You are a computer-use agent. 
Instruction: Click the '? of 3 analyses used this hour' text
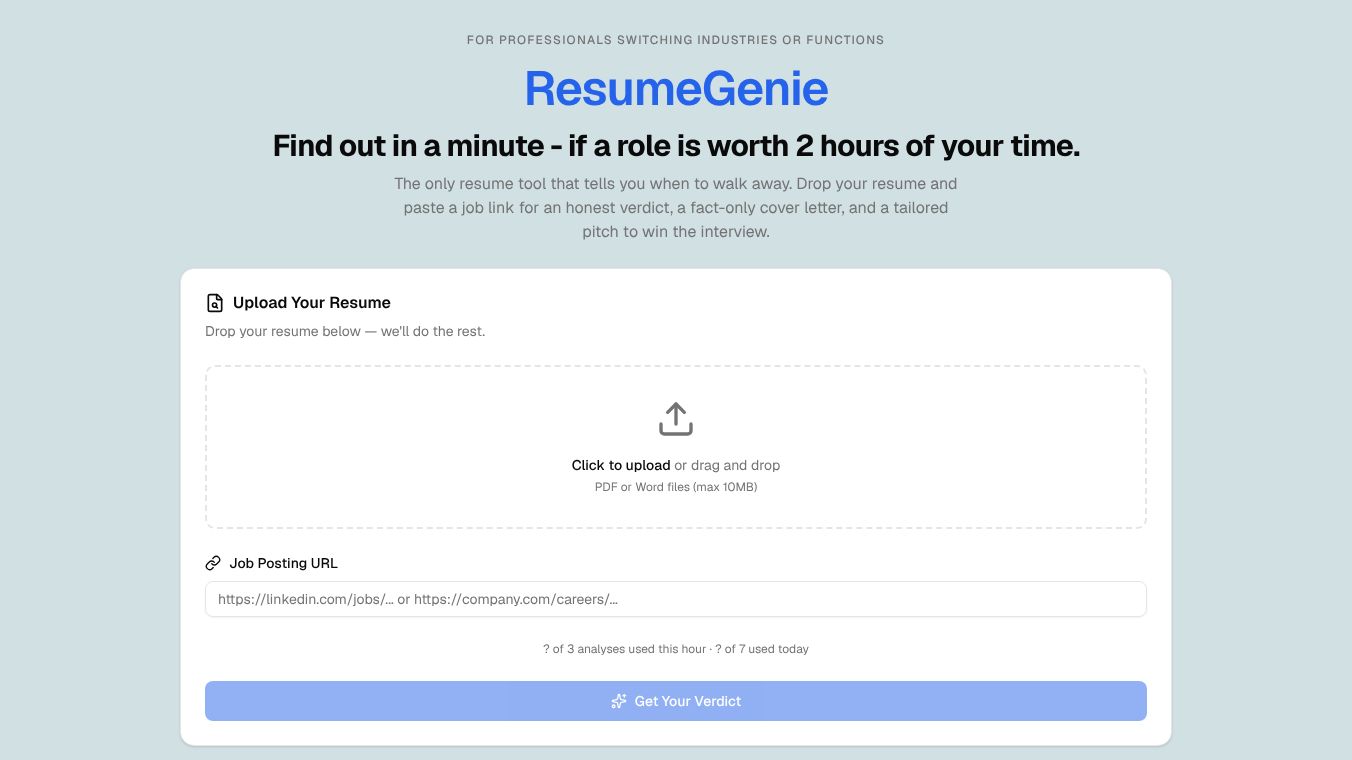tap(625, 649)
